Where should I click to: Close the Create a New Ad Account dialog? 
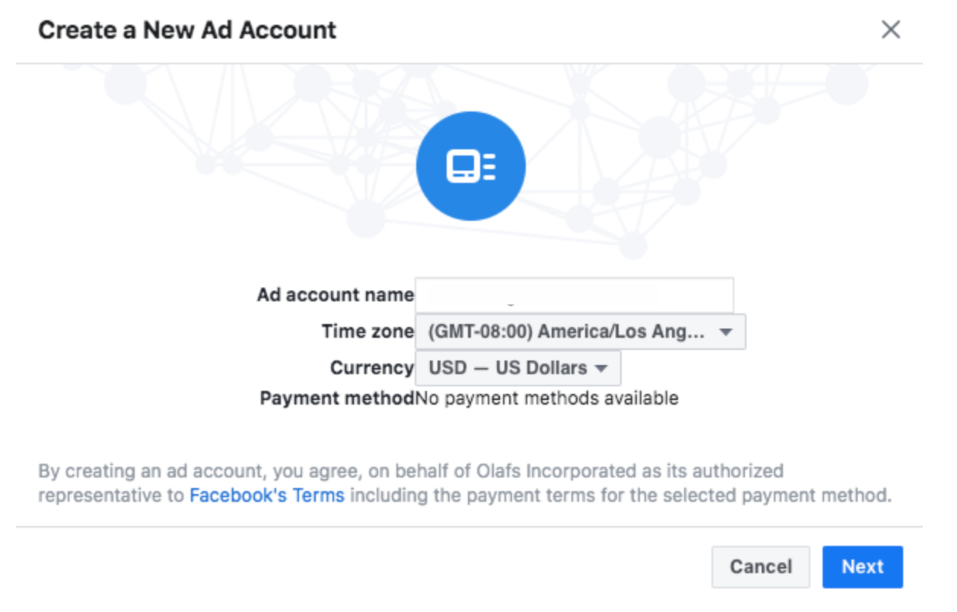pos(890,29)
